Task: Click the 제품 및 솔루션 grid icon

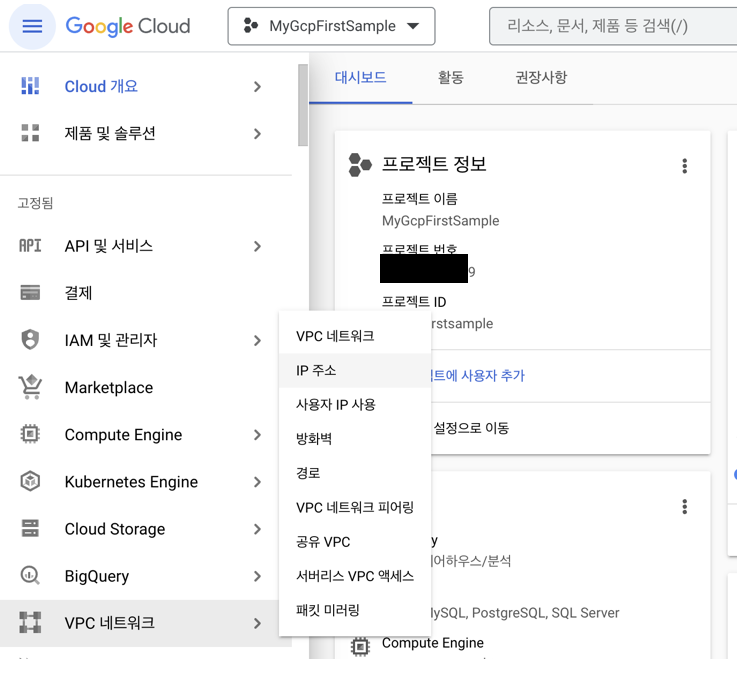Action: coord(30,133)
